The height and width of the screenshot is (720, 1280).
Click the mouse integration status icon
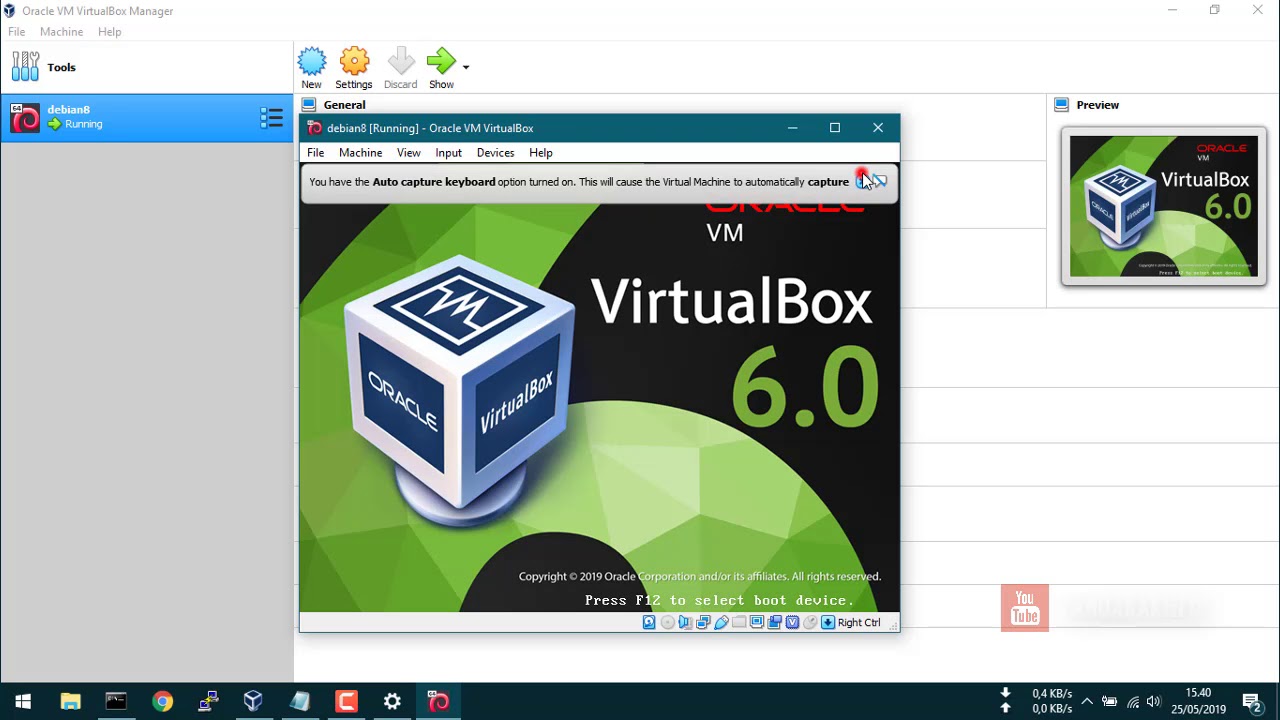coord(811,622)
